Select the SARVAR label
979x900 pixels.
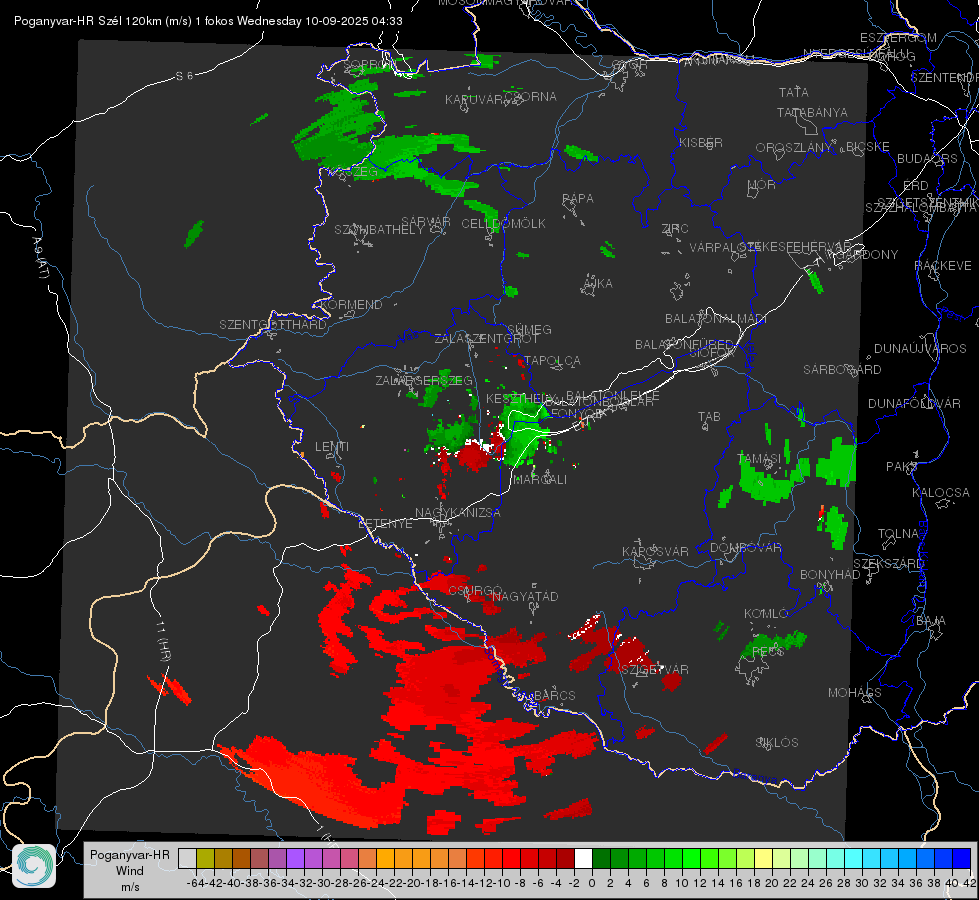coord(425,221)
